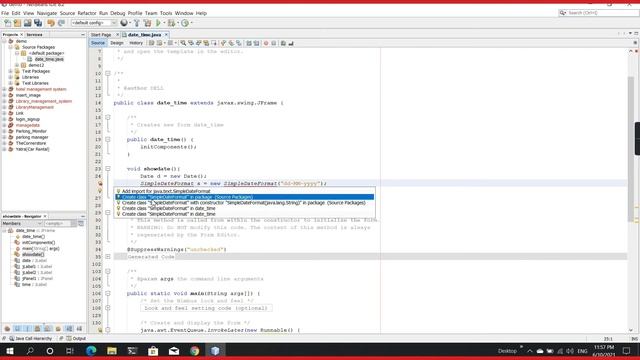Expand the Generated Code fold on line 35
The width and height of the screenshot is (640, 360).
pyautogui.click(x=108, y=257)
